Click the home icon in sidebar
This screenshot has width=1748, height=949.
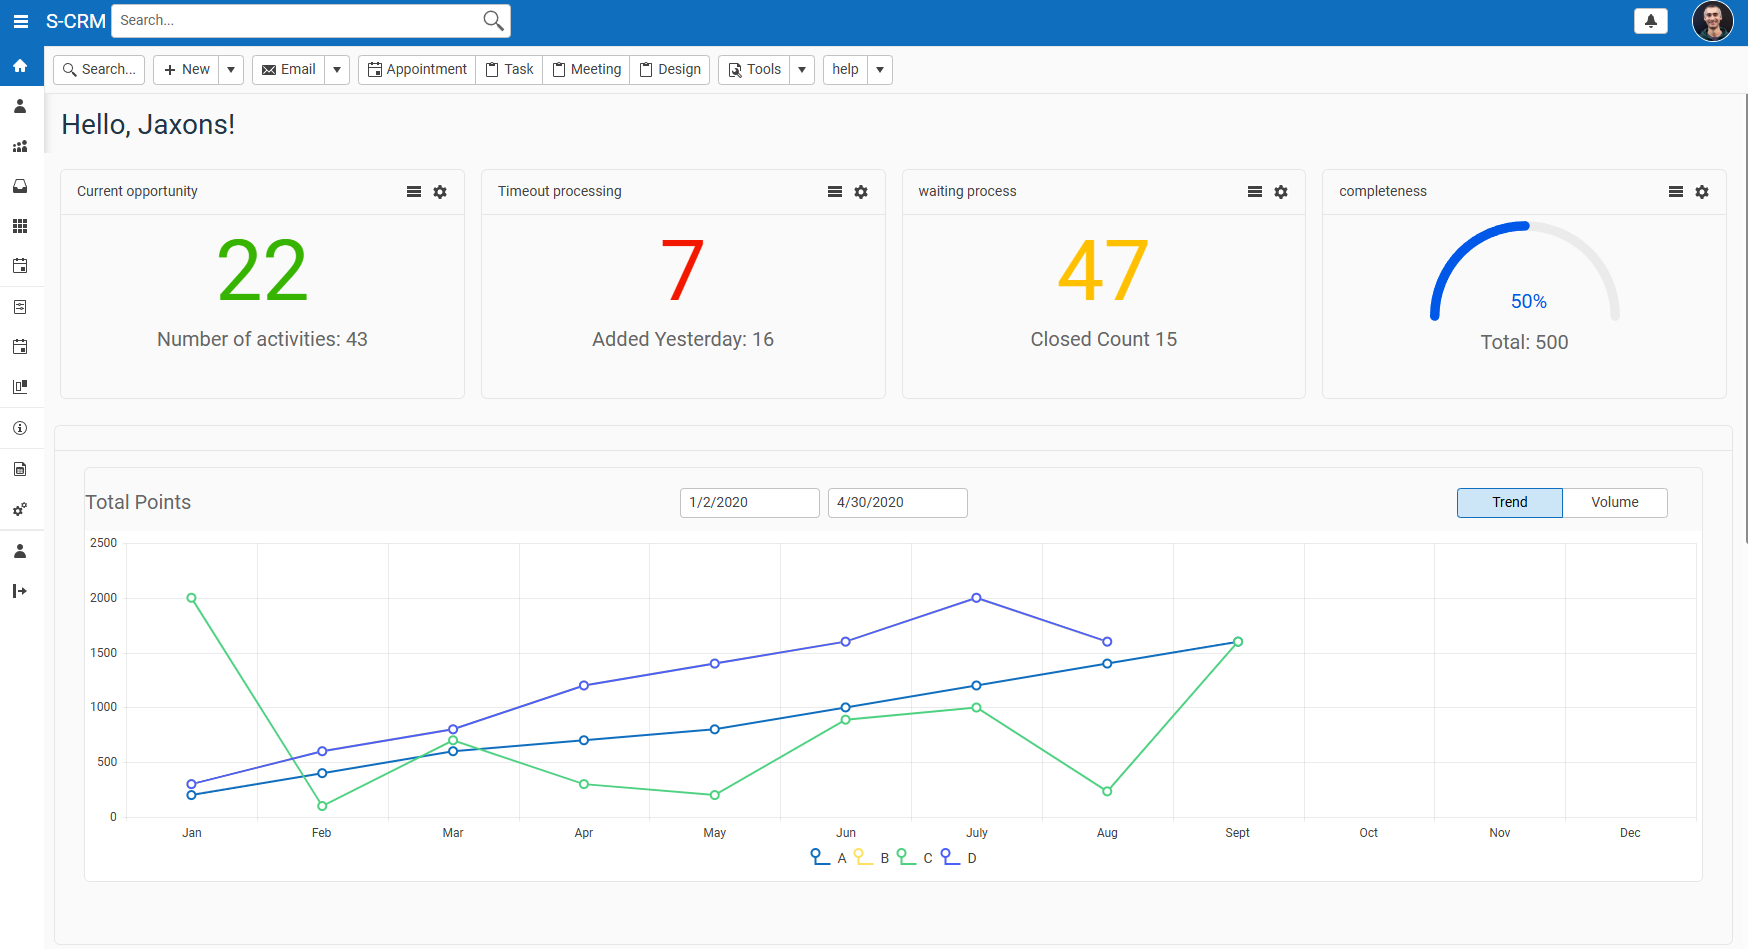[x=20, y=66]
